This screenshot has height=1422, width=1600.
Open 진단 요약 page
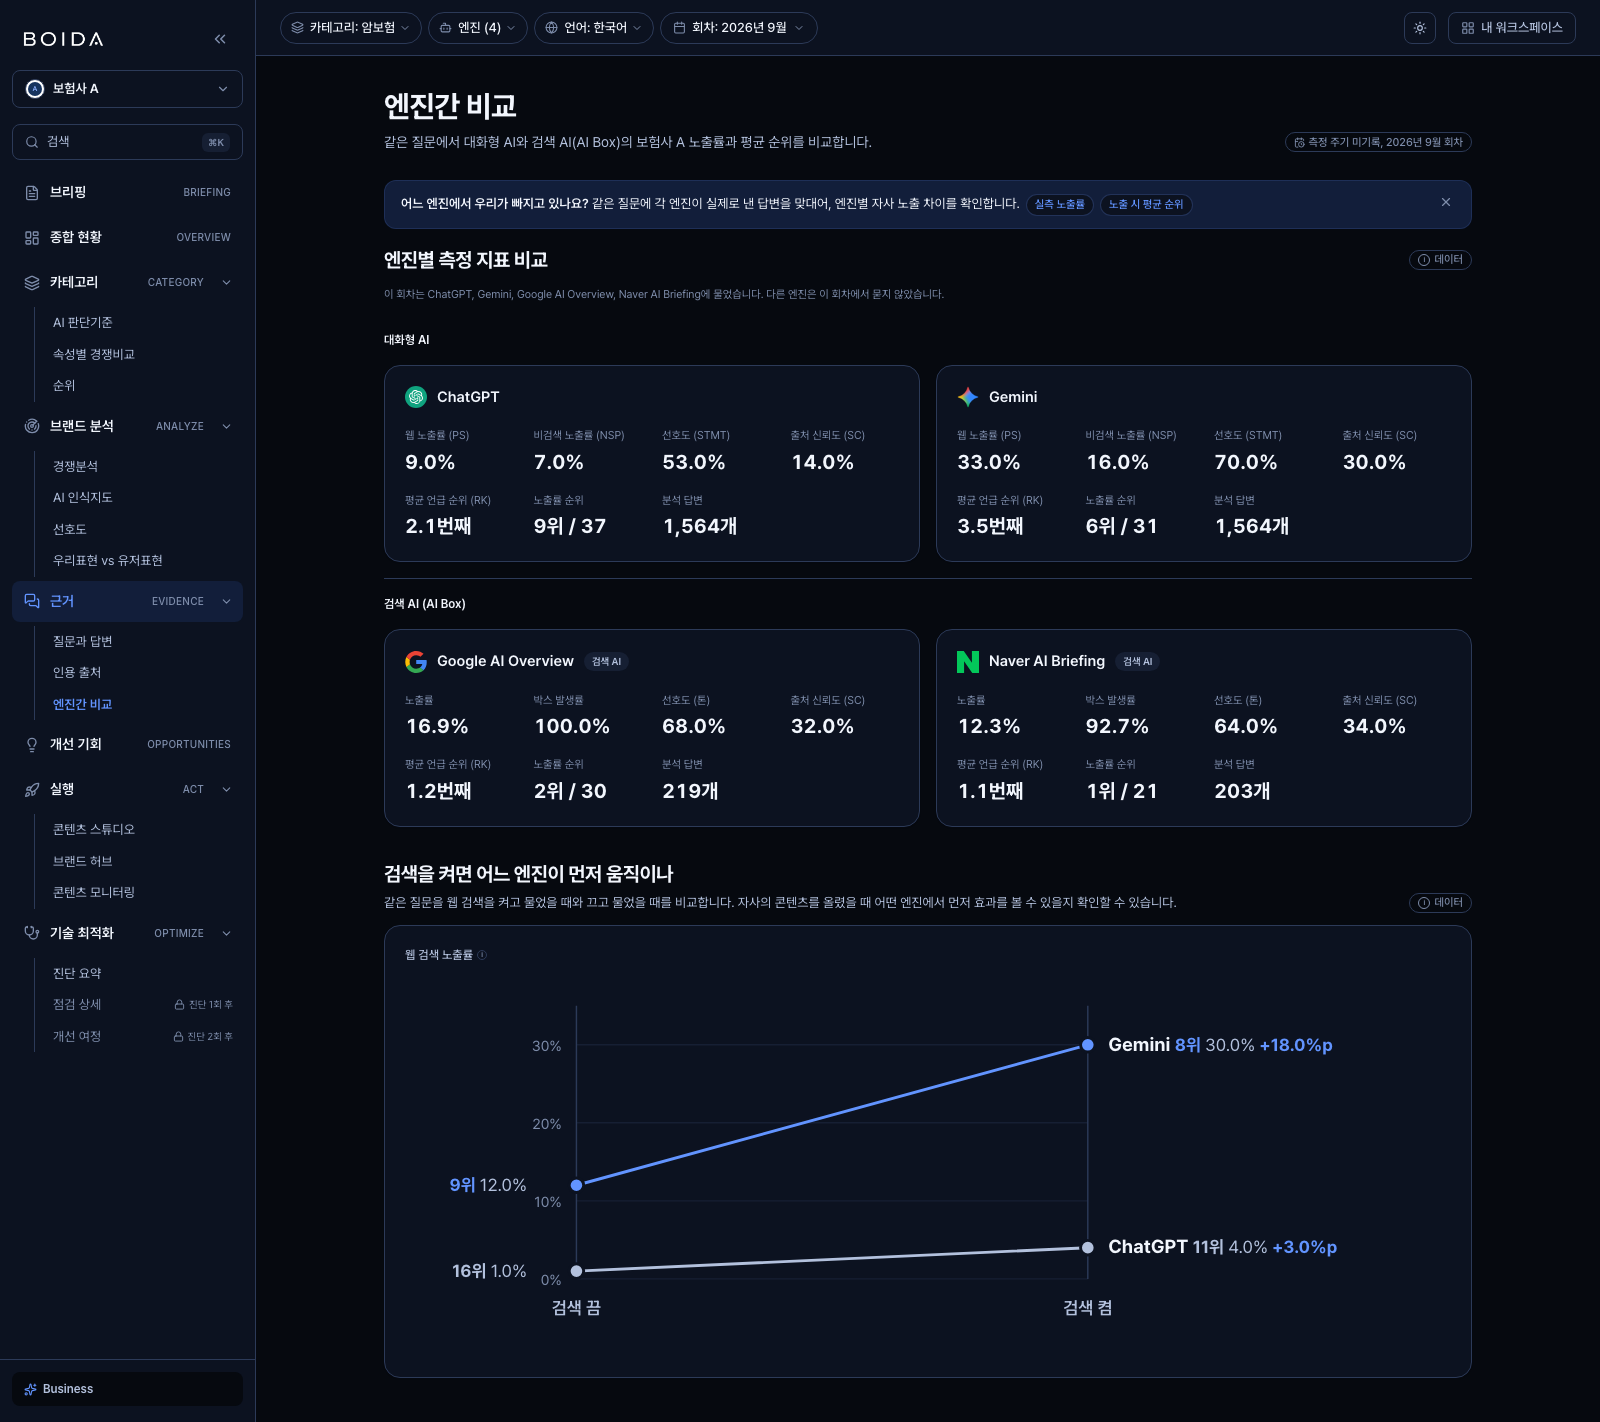pyautogui.click(x=77, y=973)
